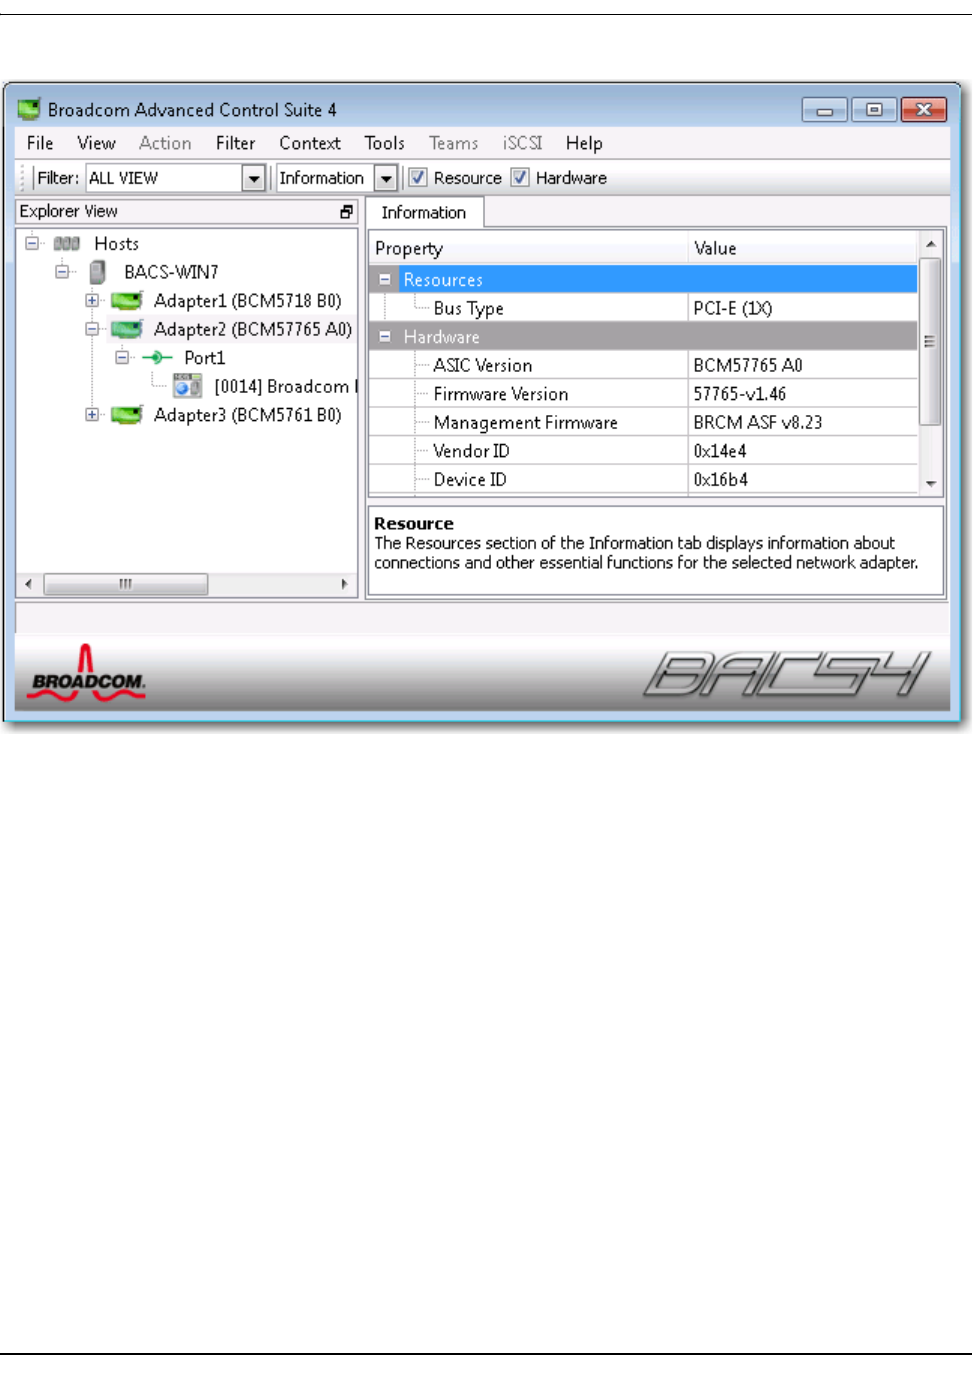The width and height of the screenshot is (973, 1375).
Task: Collapse the Hosts tree node
Action: [x=32, y=243]
